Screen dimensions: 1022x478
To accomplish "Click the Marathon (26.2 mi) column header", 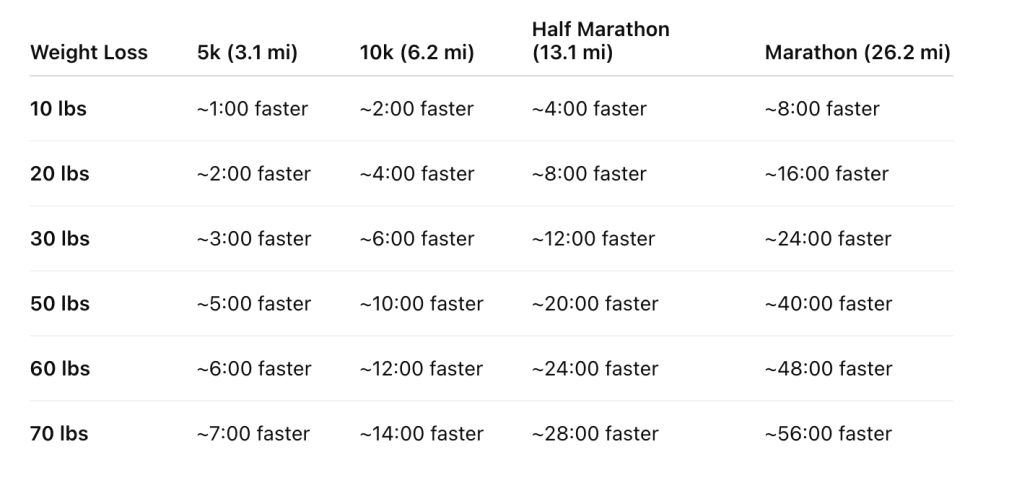I will tap(857, 53).
